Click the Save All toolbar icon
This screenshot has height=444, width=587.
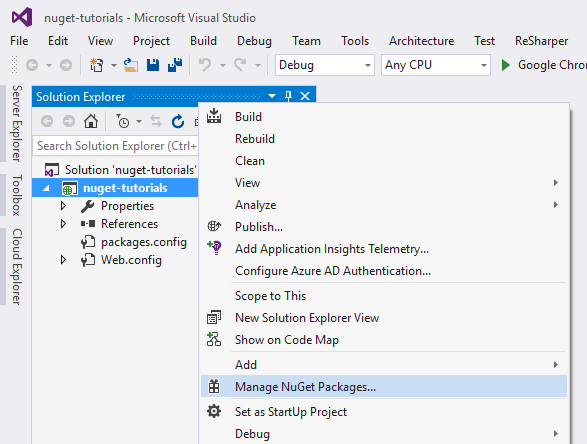coord(175,65)
